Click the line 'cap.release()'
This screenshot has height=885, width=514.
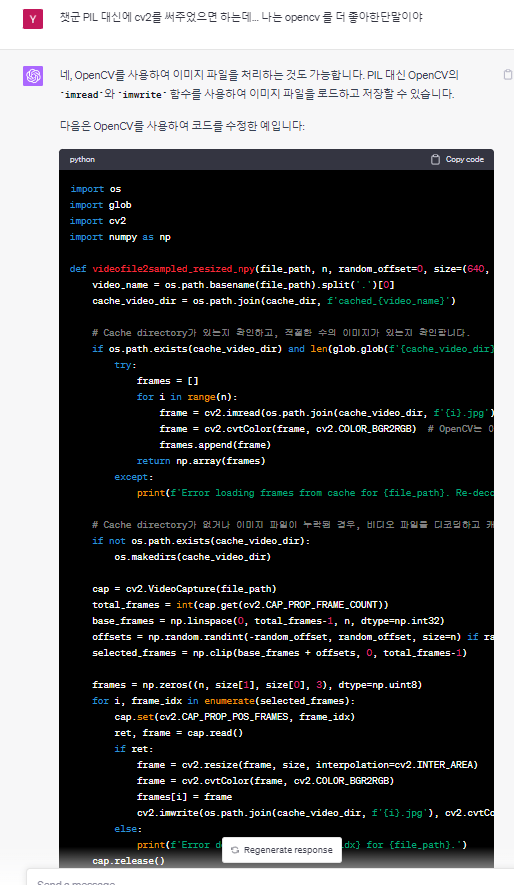[x=128, y=861]
